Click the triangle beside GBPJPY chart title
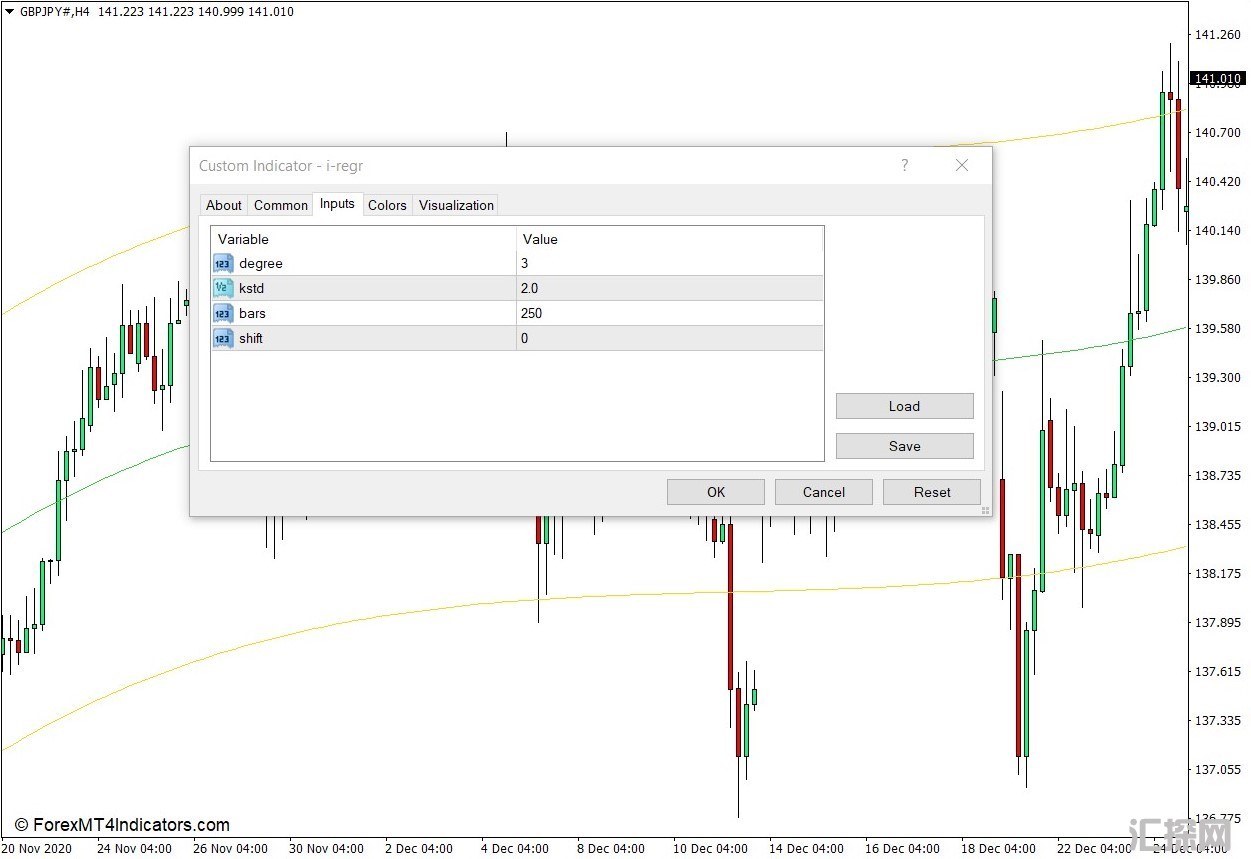 pos(9,12)
